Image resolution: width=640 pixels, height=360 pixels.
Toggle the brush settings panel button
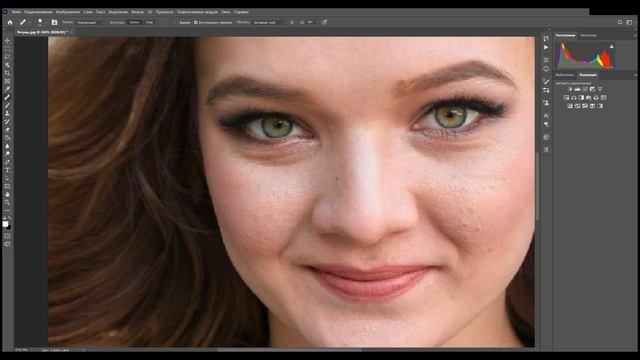pos(54,22)
